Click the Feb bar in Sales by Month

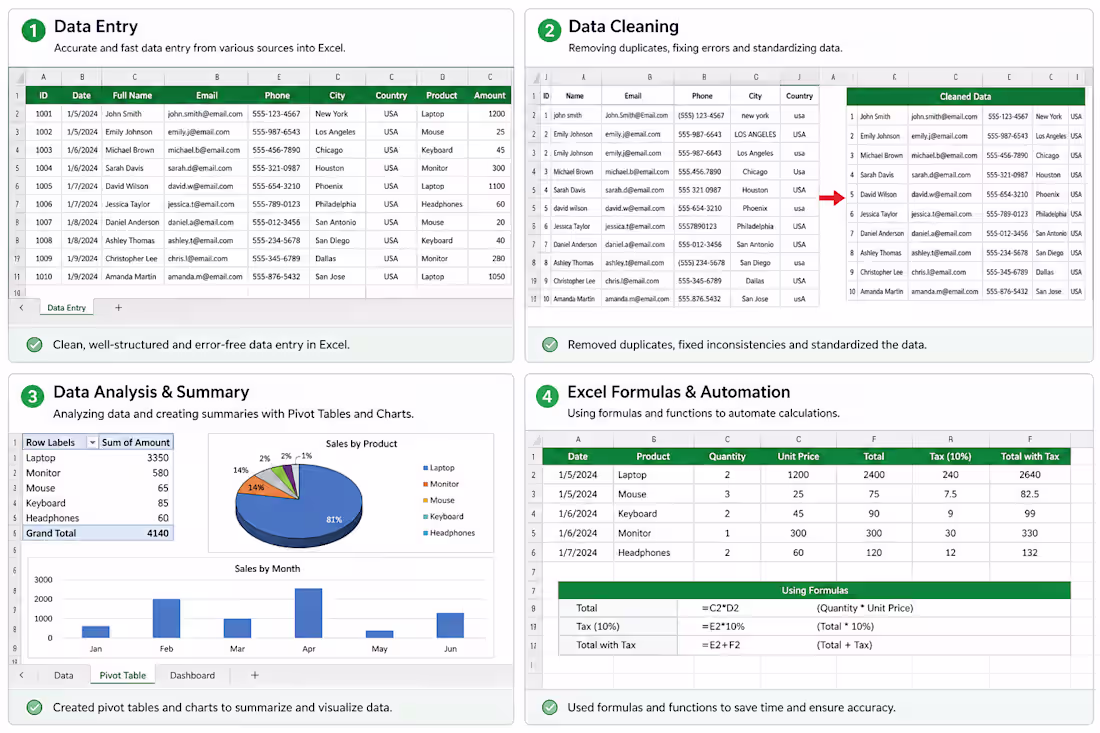[x=166, y=618]
